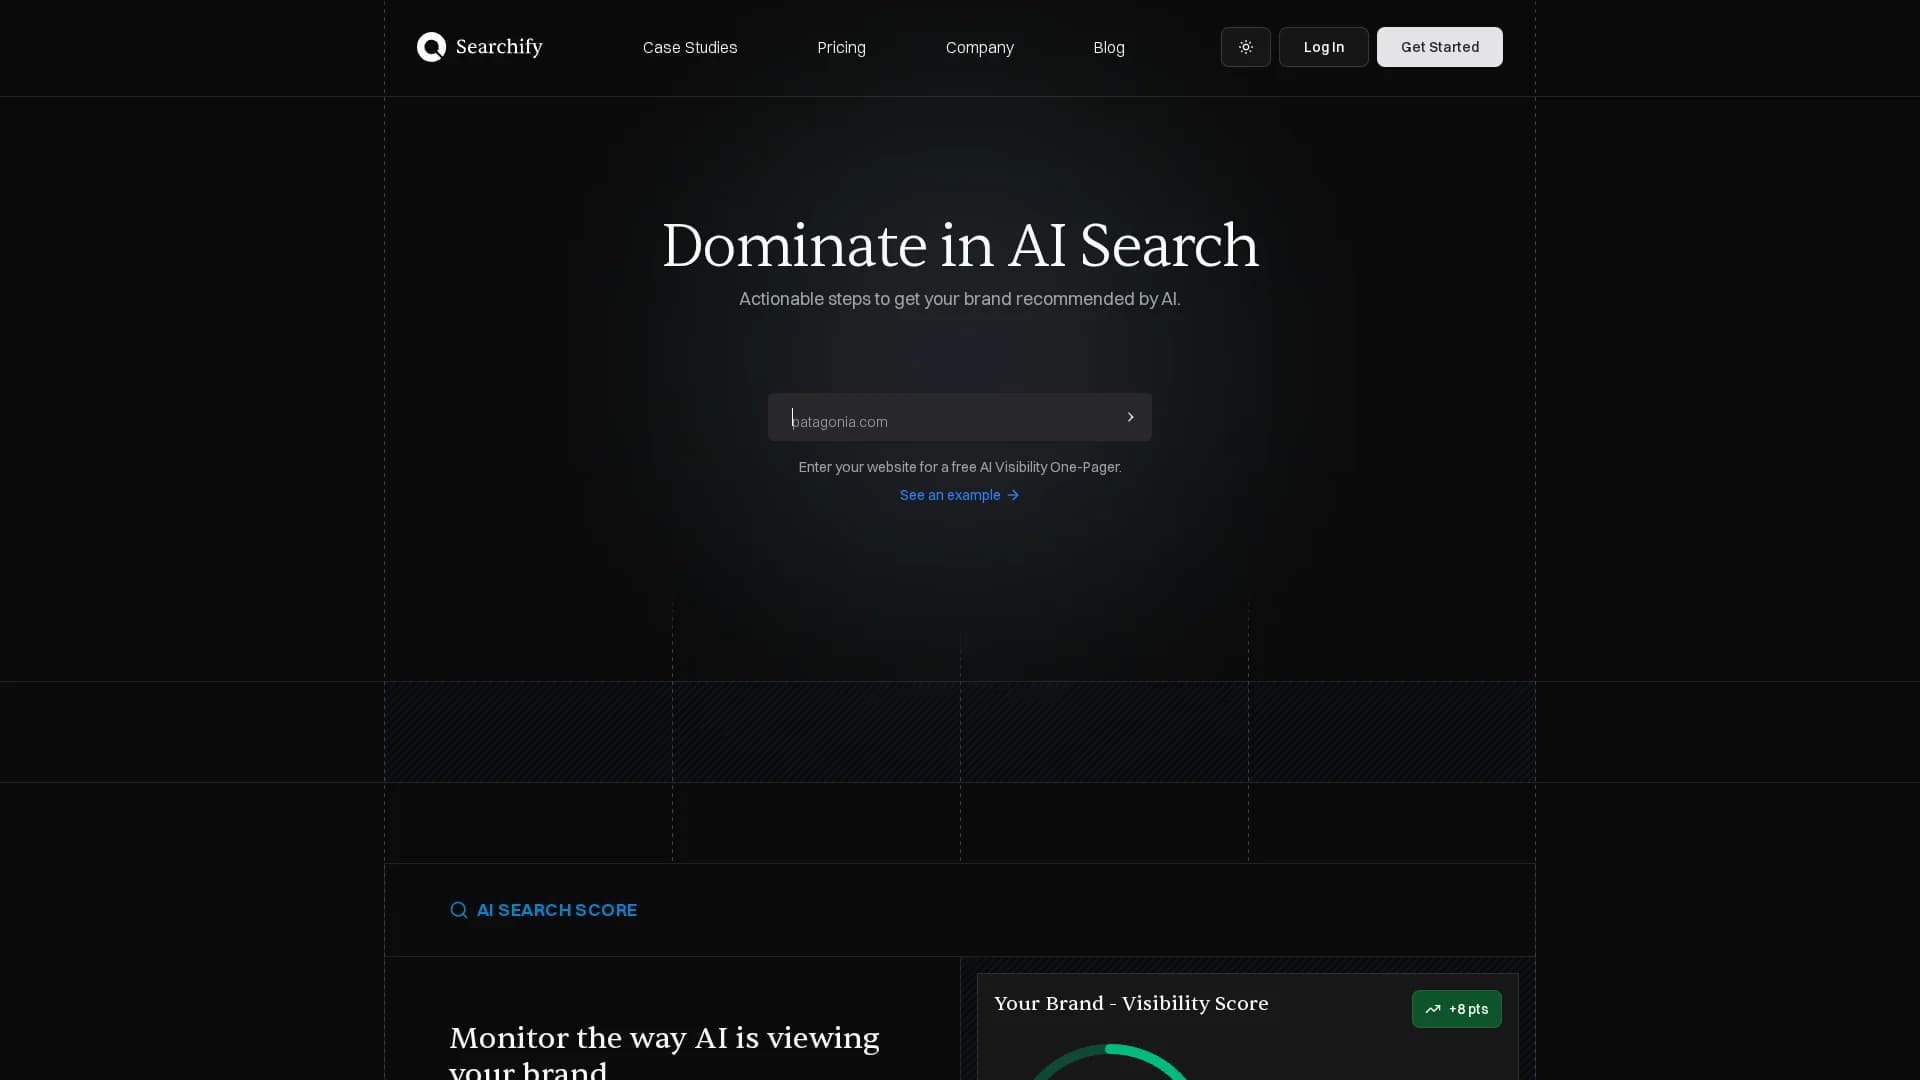
Task: Click the +8 pts trend badge
Action: (1456, 1009)
